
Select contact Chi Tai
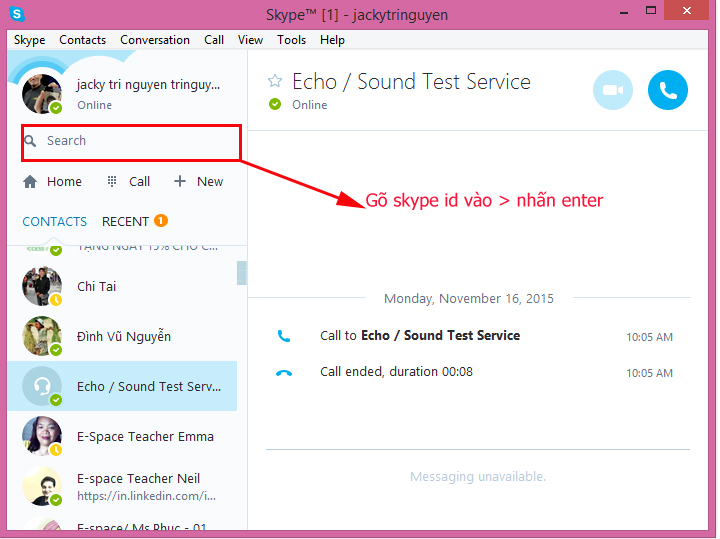[96, 287]
